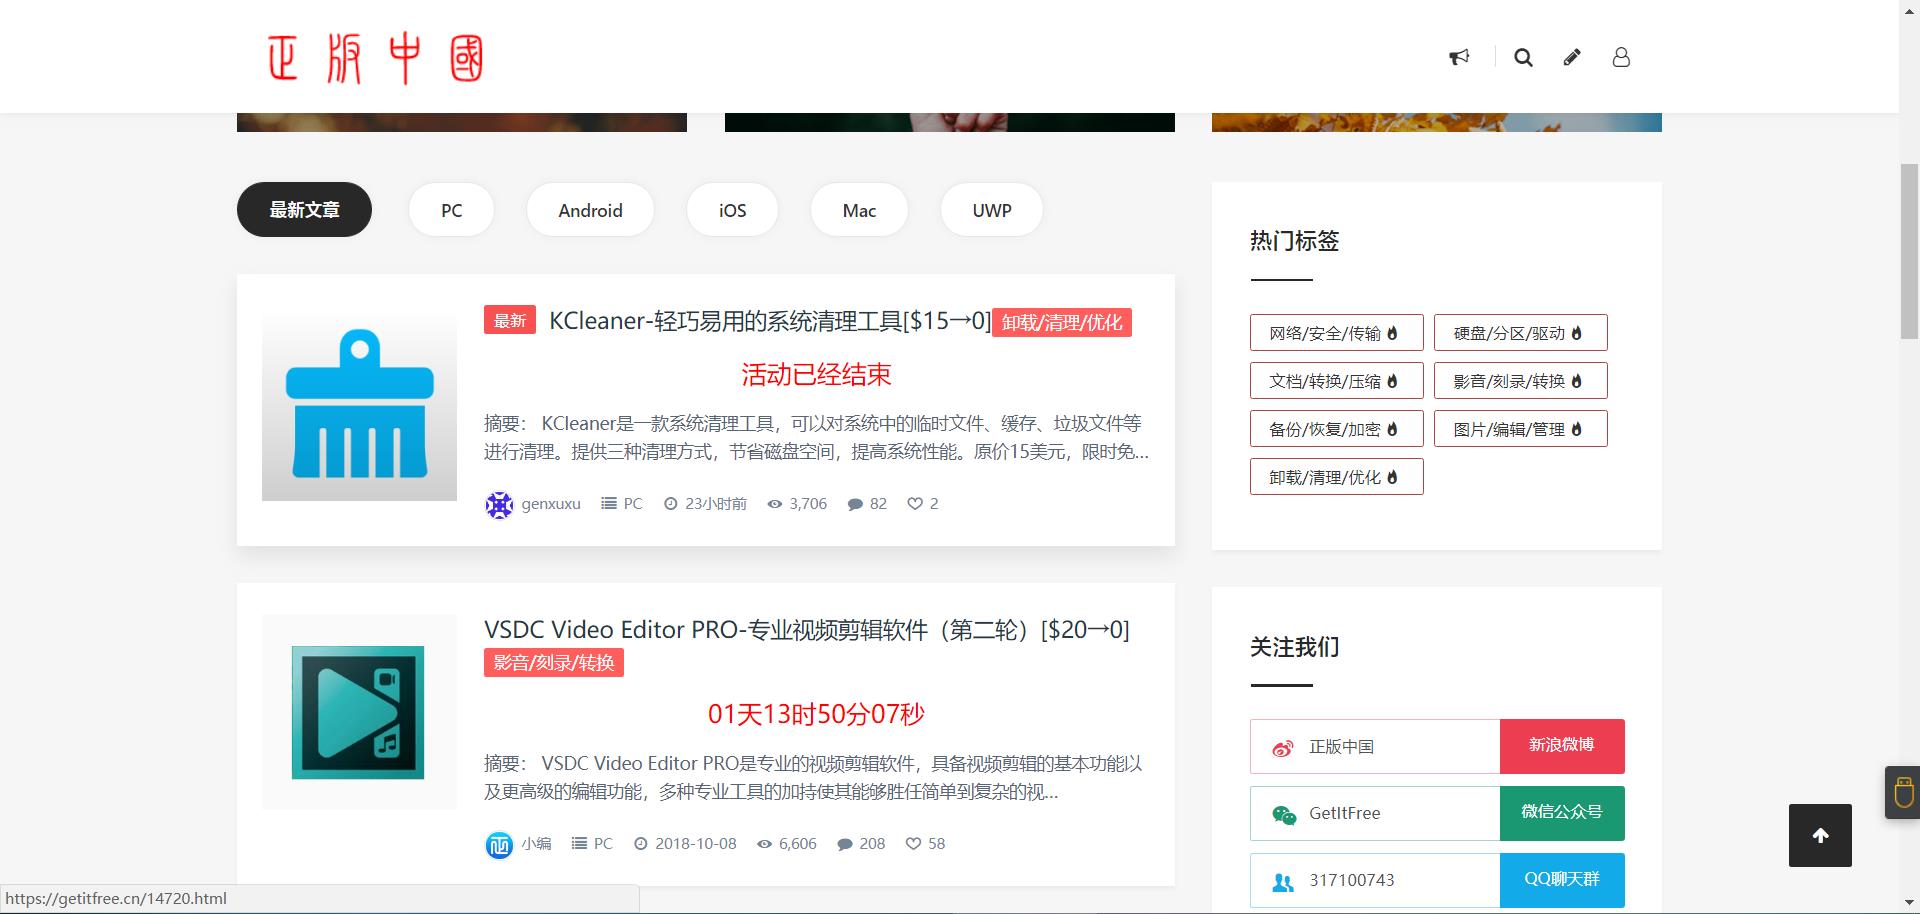Click the 317100743 QQ group entry
The width and height of the screenshot is (1920, 914).
pos(1375,880)
